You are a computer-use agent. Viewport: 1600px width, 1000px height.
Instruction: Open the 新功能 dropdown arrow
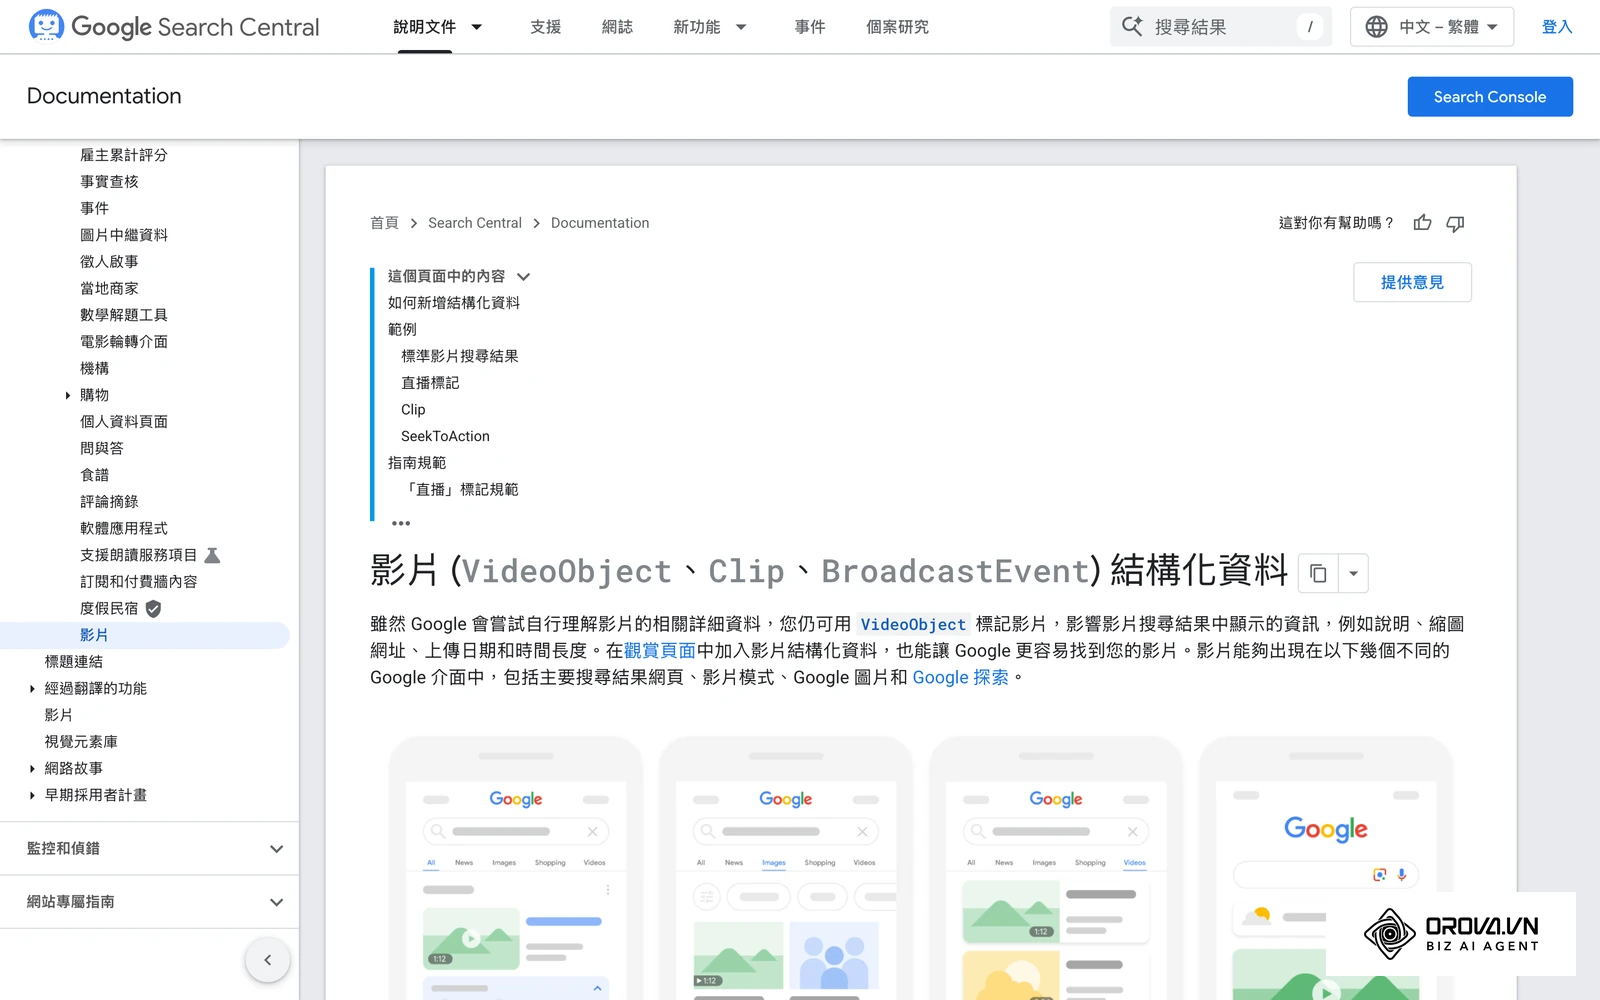click(741, 27)
